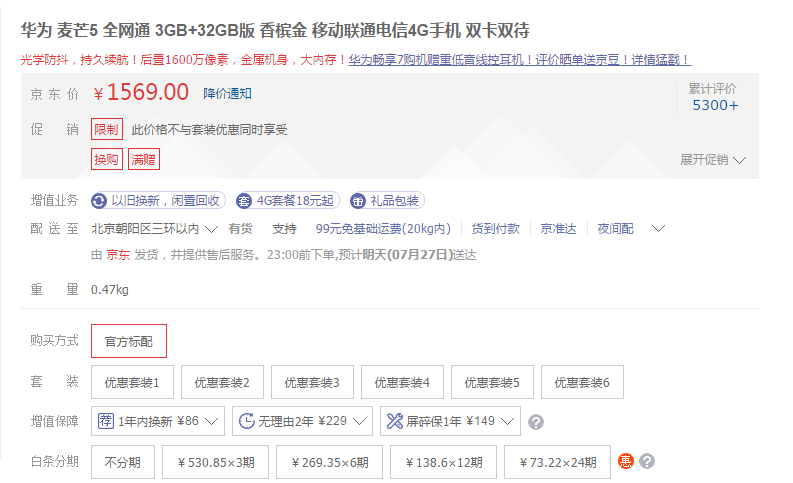The image size is (793, 483).
Task: Click the ¥1569.00 price
Action: 141,93
